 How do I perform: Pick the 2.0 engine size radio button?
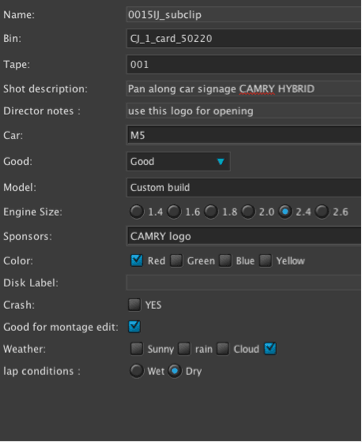tap(248, 212)
